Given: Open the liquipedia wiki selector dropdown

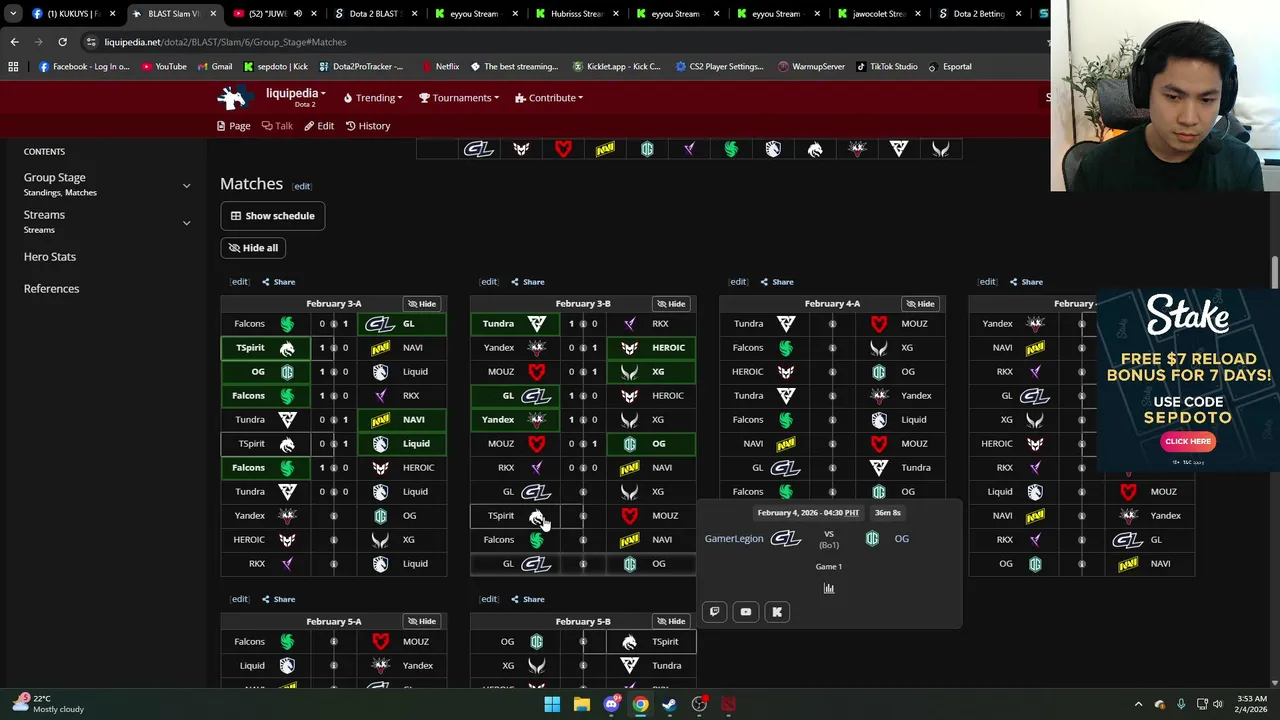Looking at the screenshot, I should [x=296, y=93].
